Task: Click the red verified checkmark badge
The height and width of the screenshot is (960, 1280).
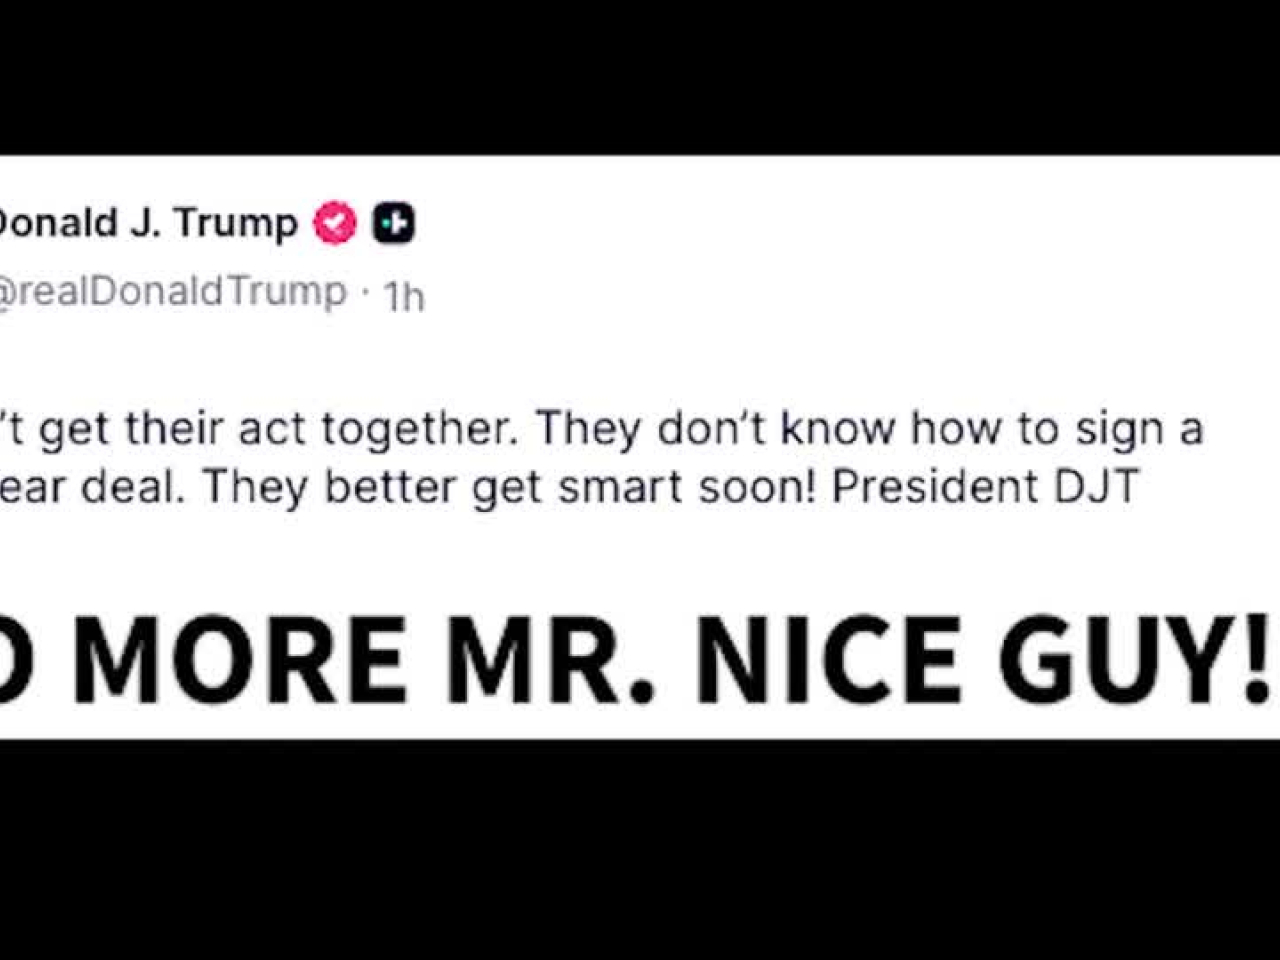Action: click(335, 223)
